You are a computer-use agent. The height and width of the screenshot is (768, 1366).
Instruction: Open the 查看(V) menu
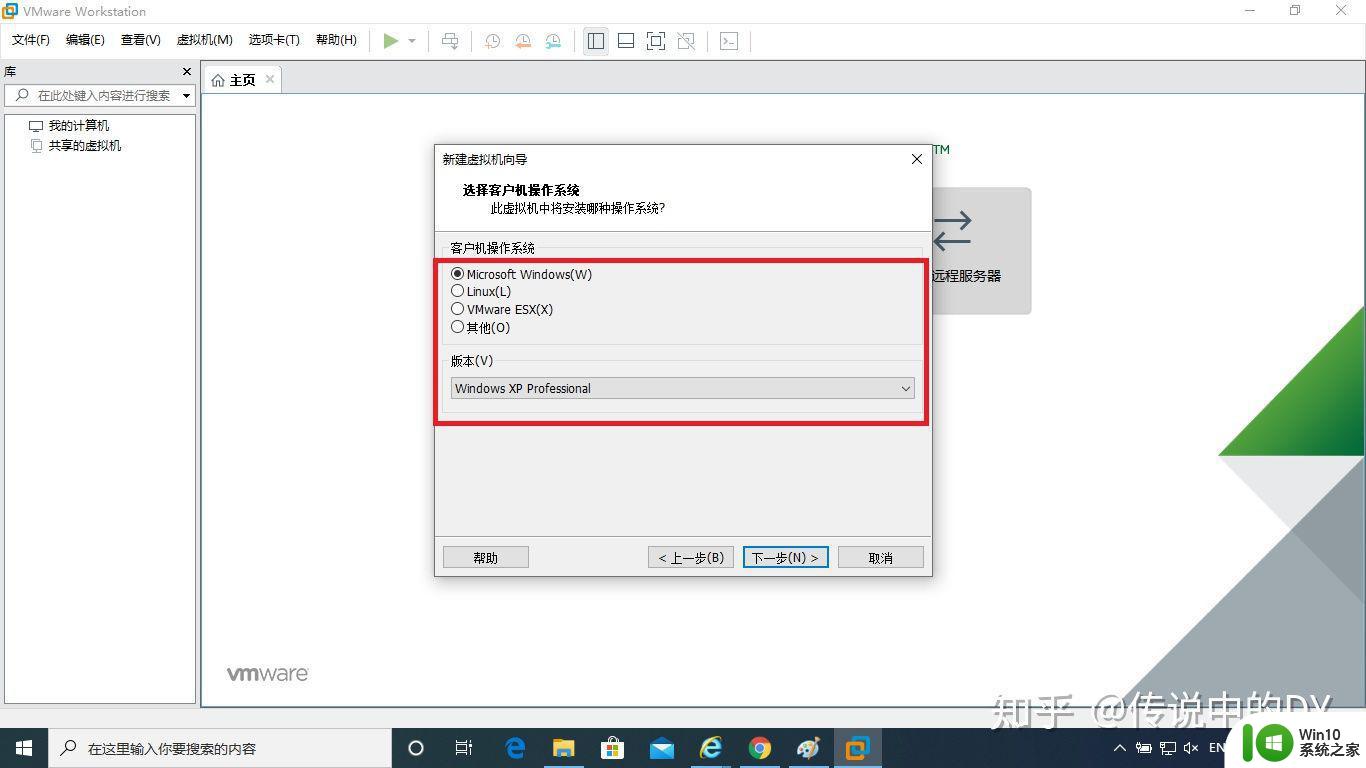[x=141, y=40]
